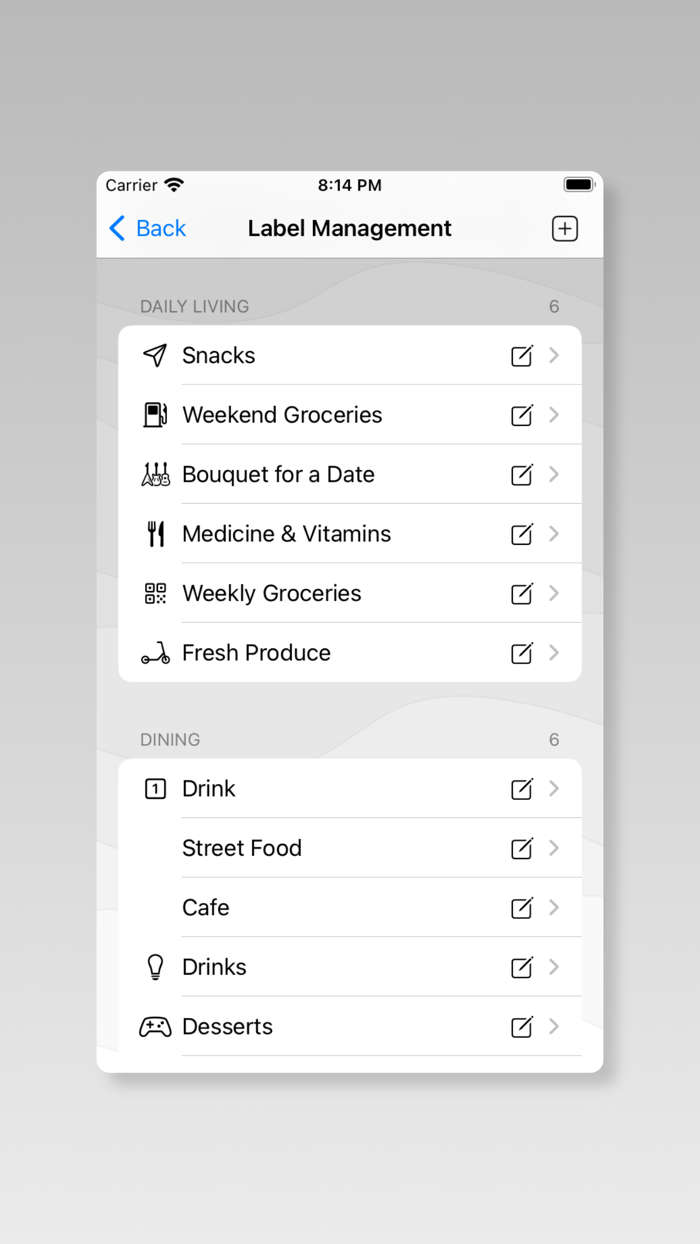Click the fork and knife icon near Medicine & Vitamins
Screen dimensions: 700x1244
(155, 533)
